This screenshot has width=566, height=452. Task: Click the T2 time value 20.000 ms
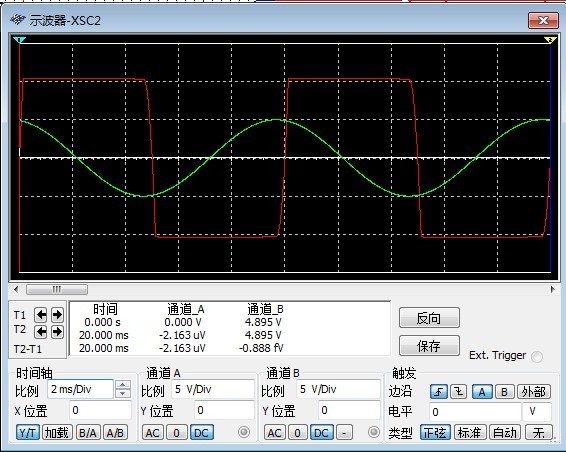click(x=104, y=335)
